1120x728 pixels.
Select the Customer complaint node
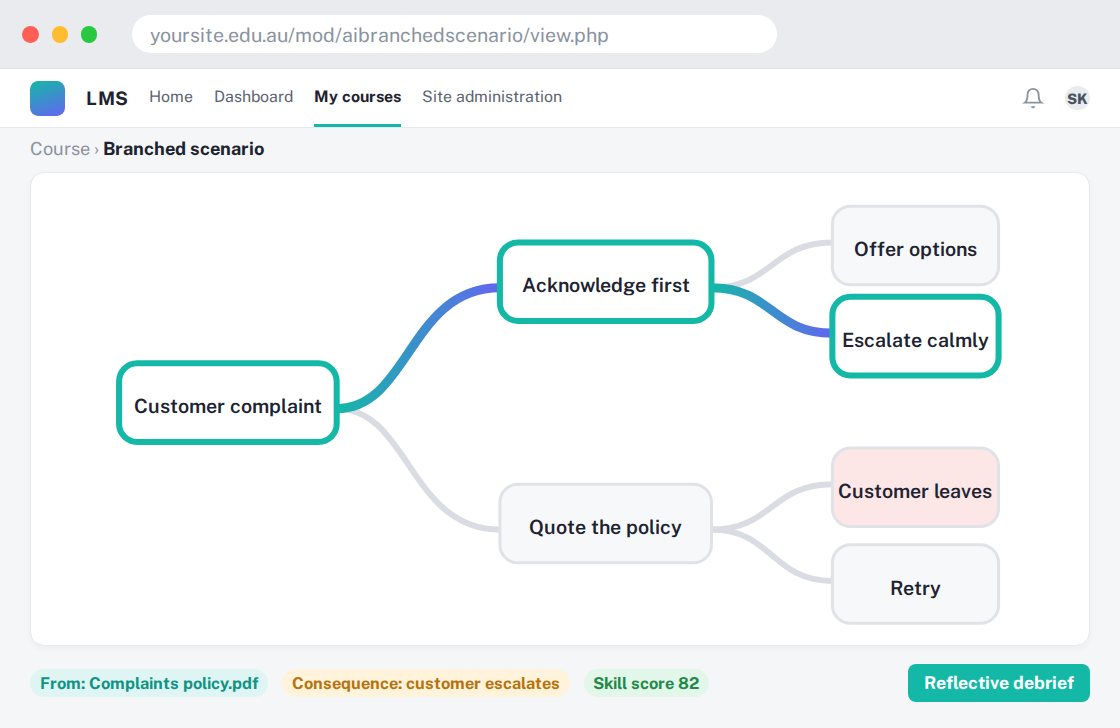228,403
